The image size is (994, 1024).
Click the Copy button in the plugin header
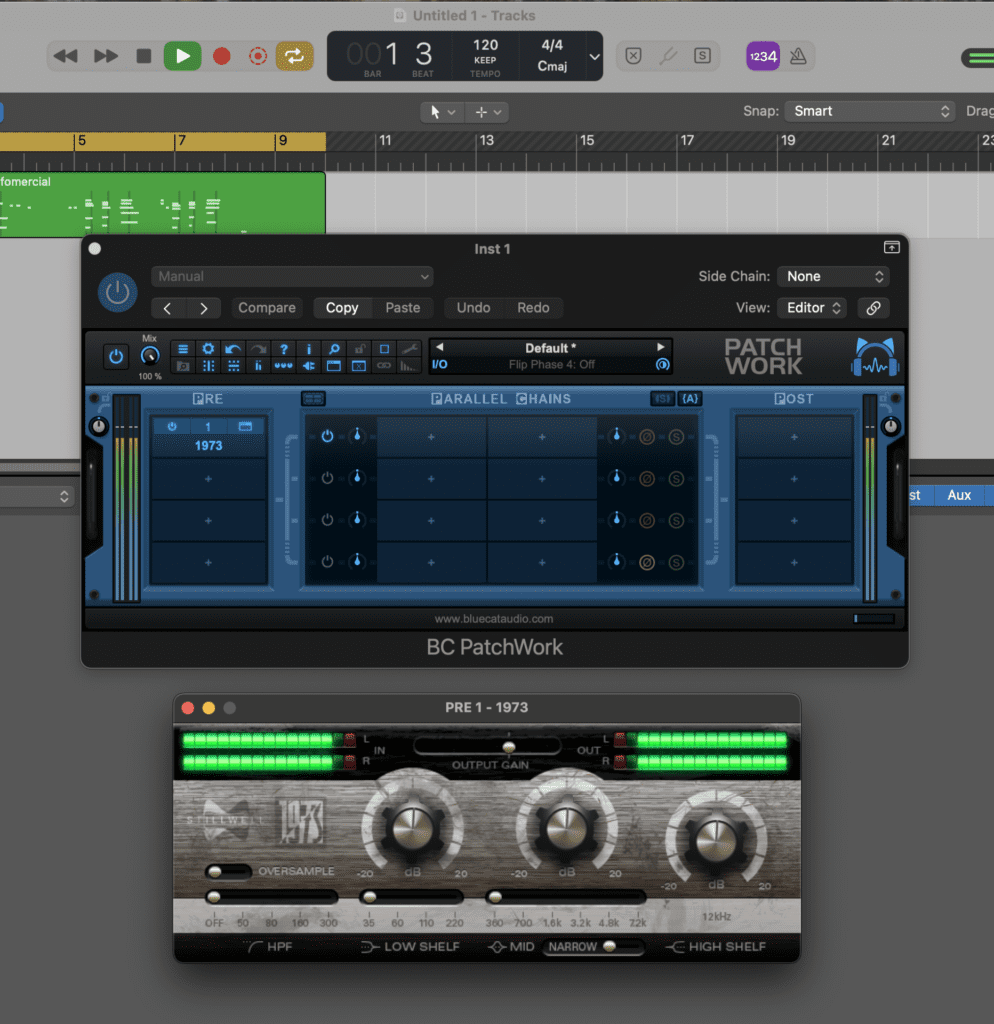click(342, 308)
